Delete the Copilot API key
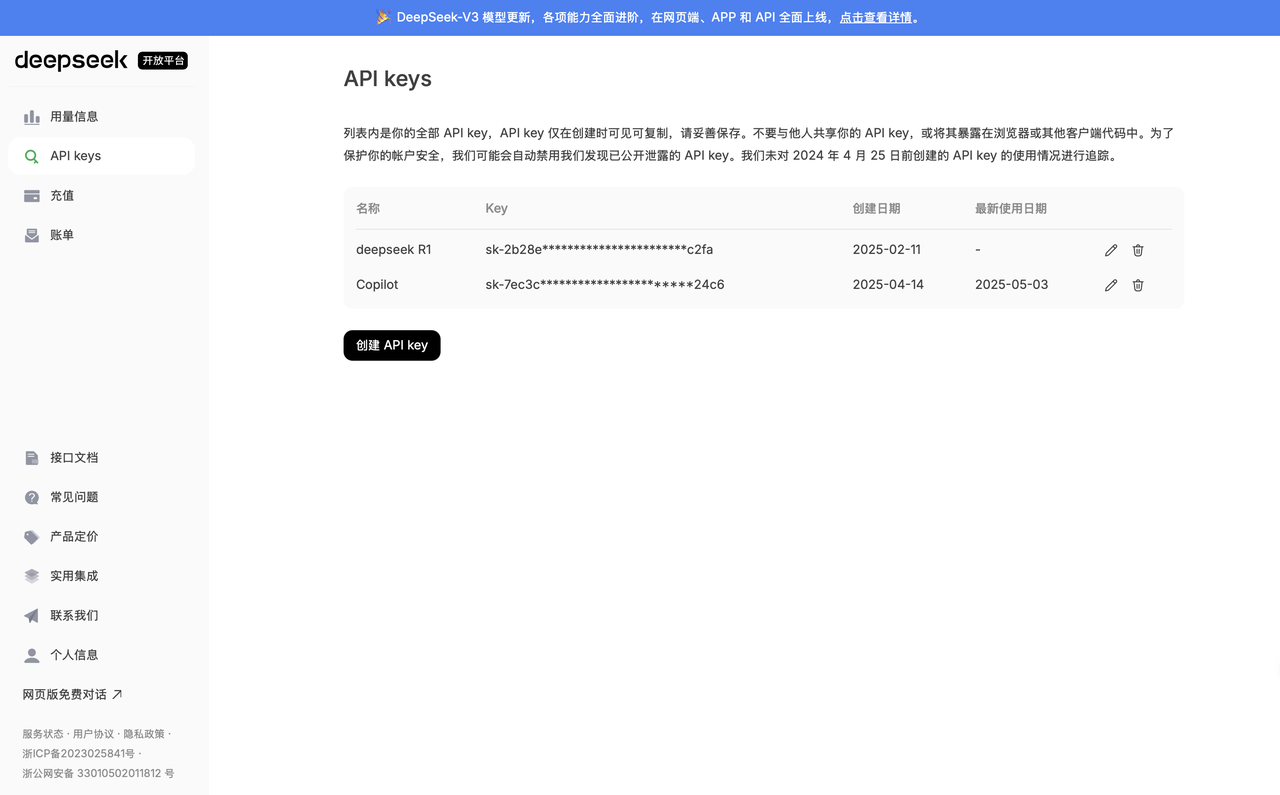The height and width of the screenshot is (795, 1280). pyautogui.click(x=1138, y=285)
